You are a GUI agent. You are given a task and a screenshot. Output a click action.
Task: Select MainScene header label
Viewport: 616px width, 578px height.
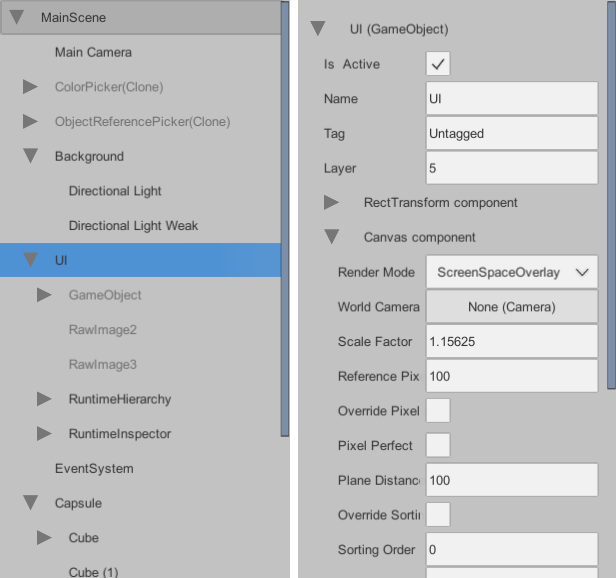pos(73,17)
